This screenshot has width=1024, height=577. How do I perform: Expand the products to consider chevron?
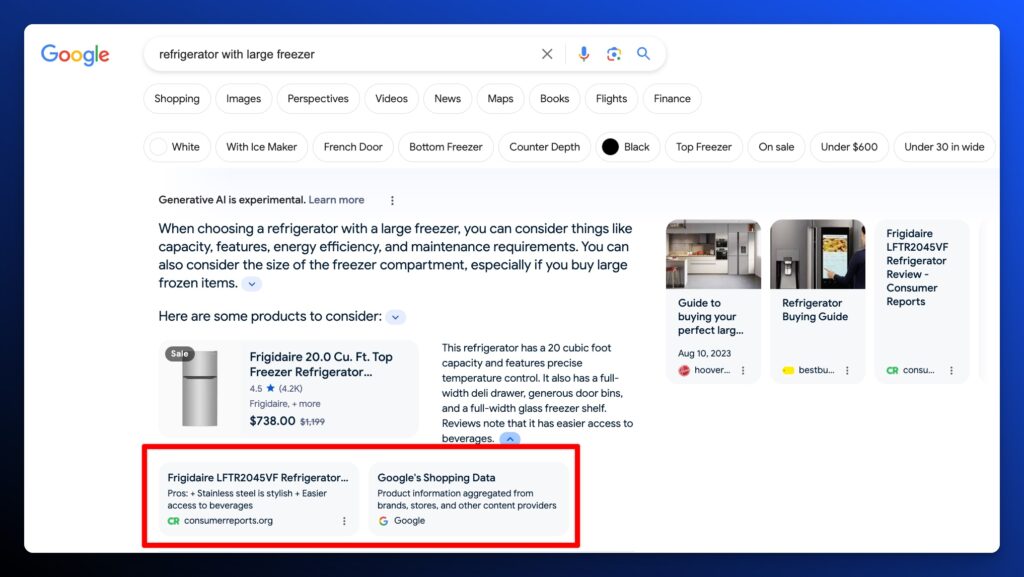396,317
